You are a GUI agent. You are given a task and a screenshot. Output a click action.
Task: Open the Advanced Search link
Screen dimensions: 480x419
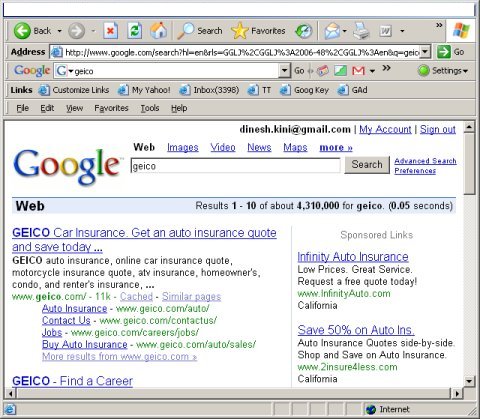click(x=425, y=161)
